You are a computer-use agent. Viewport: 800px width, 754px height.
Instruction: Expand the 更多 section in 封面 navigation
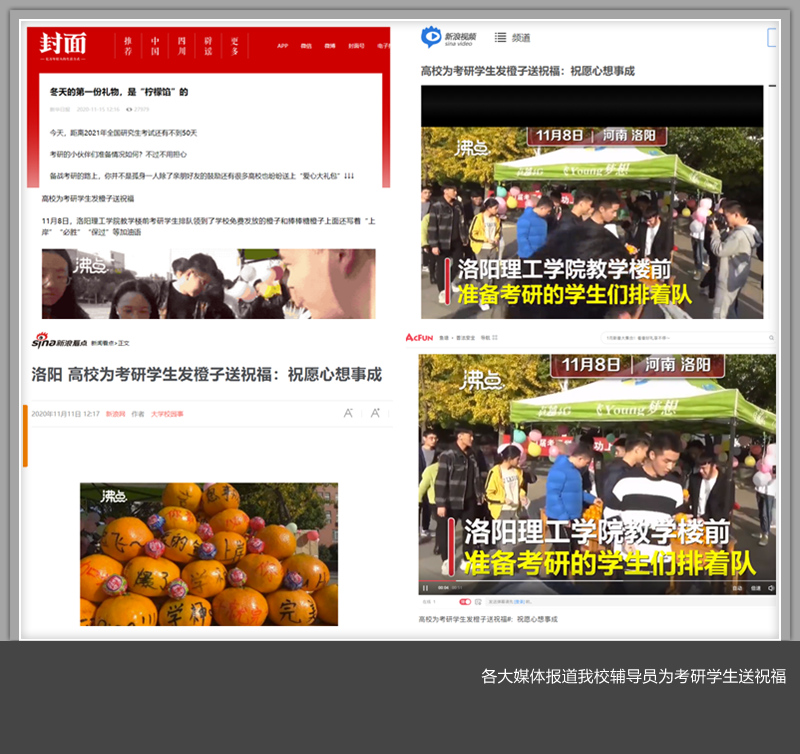coord(235,44)
